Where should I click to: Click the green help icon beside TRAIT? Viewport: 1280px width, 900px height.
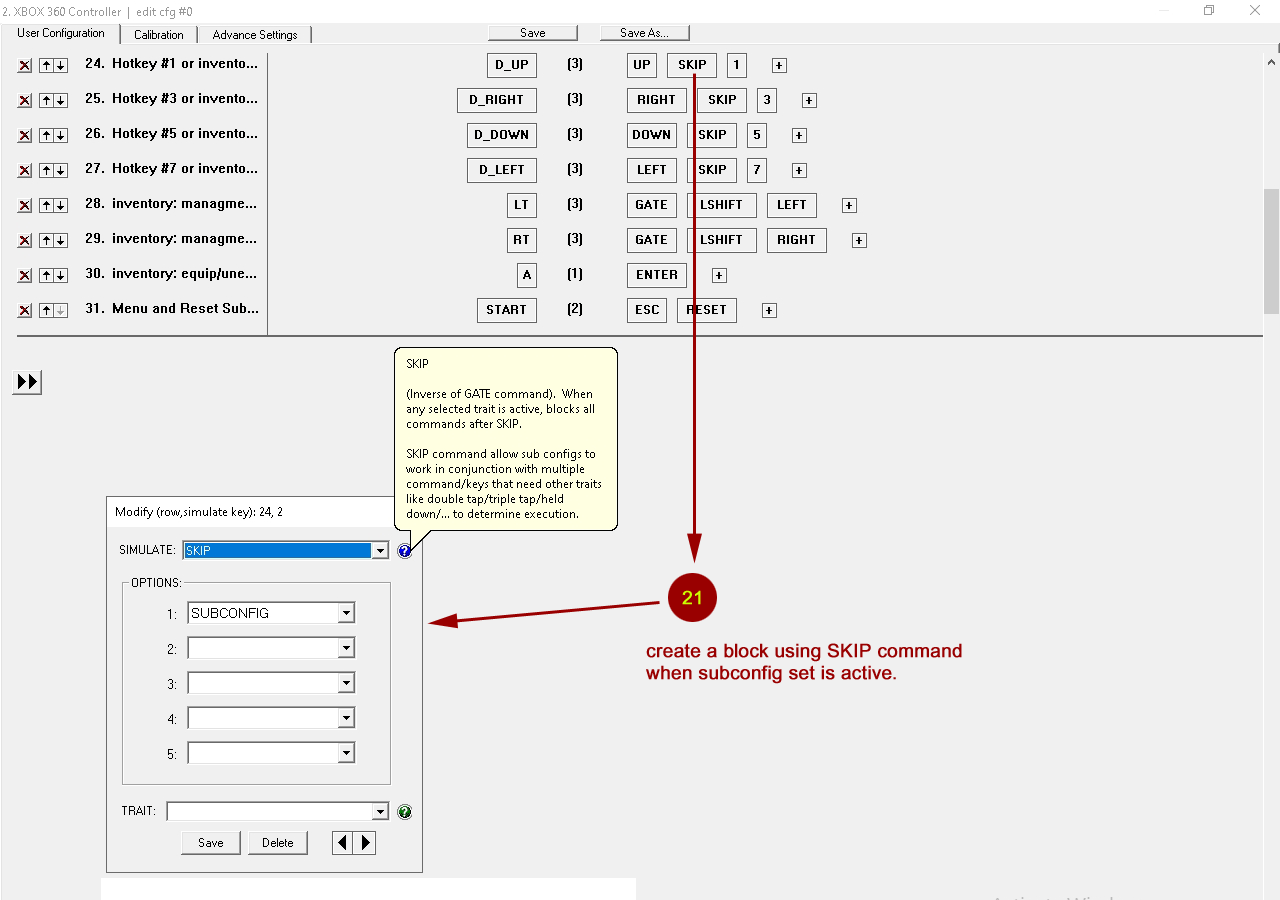(x=404, y=812)
